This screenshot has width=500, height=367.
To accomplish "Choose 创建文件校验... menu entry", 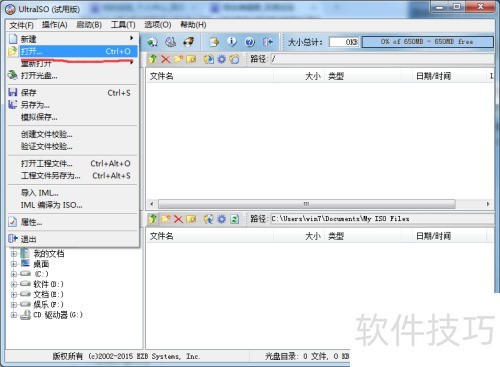I will coord(73,134).
